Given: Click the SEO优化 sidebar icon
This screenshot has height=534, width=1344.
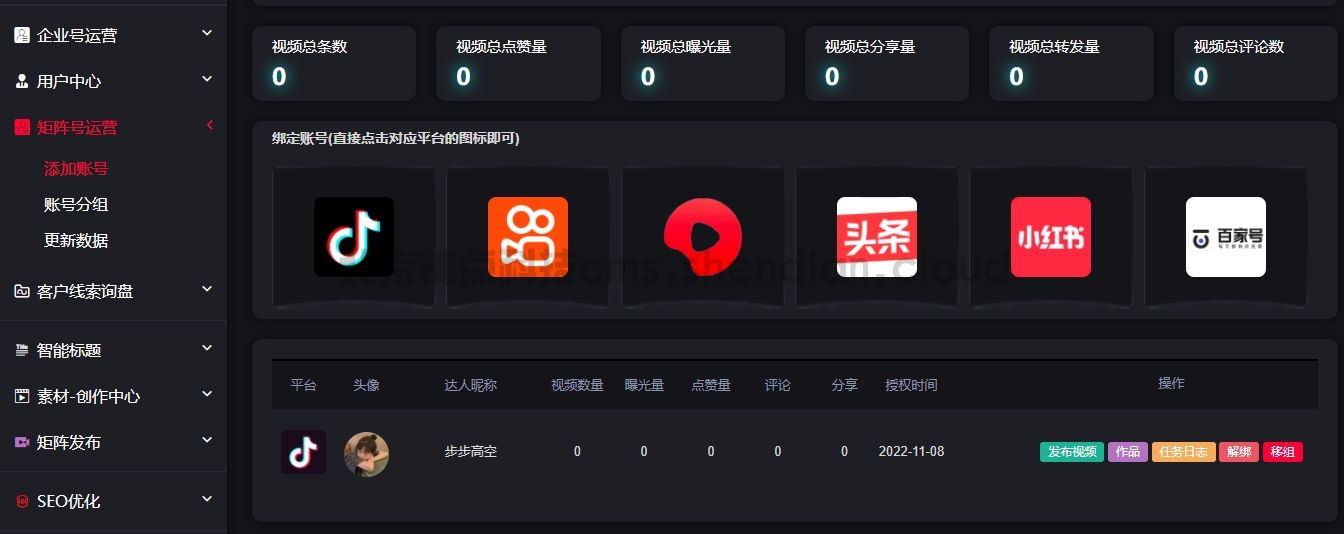Looking at the screenshot, I should [x=22, y=501].
